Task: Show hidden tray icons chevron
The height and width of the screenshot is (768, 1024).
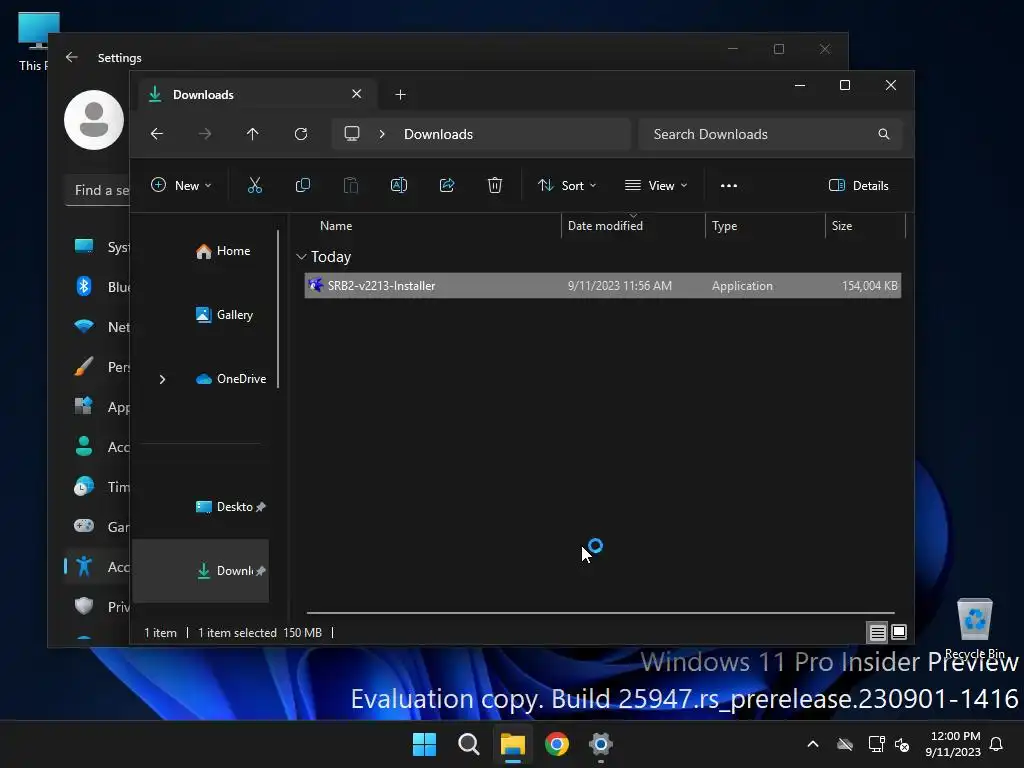Action: pyautogui.click(x=813, y=744)
